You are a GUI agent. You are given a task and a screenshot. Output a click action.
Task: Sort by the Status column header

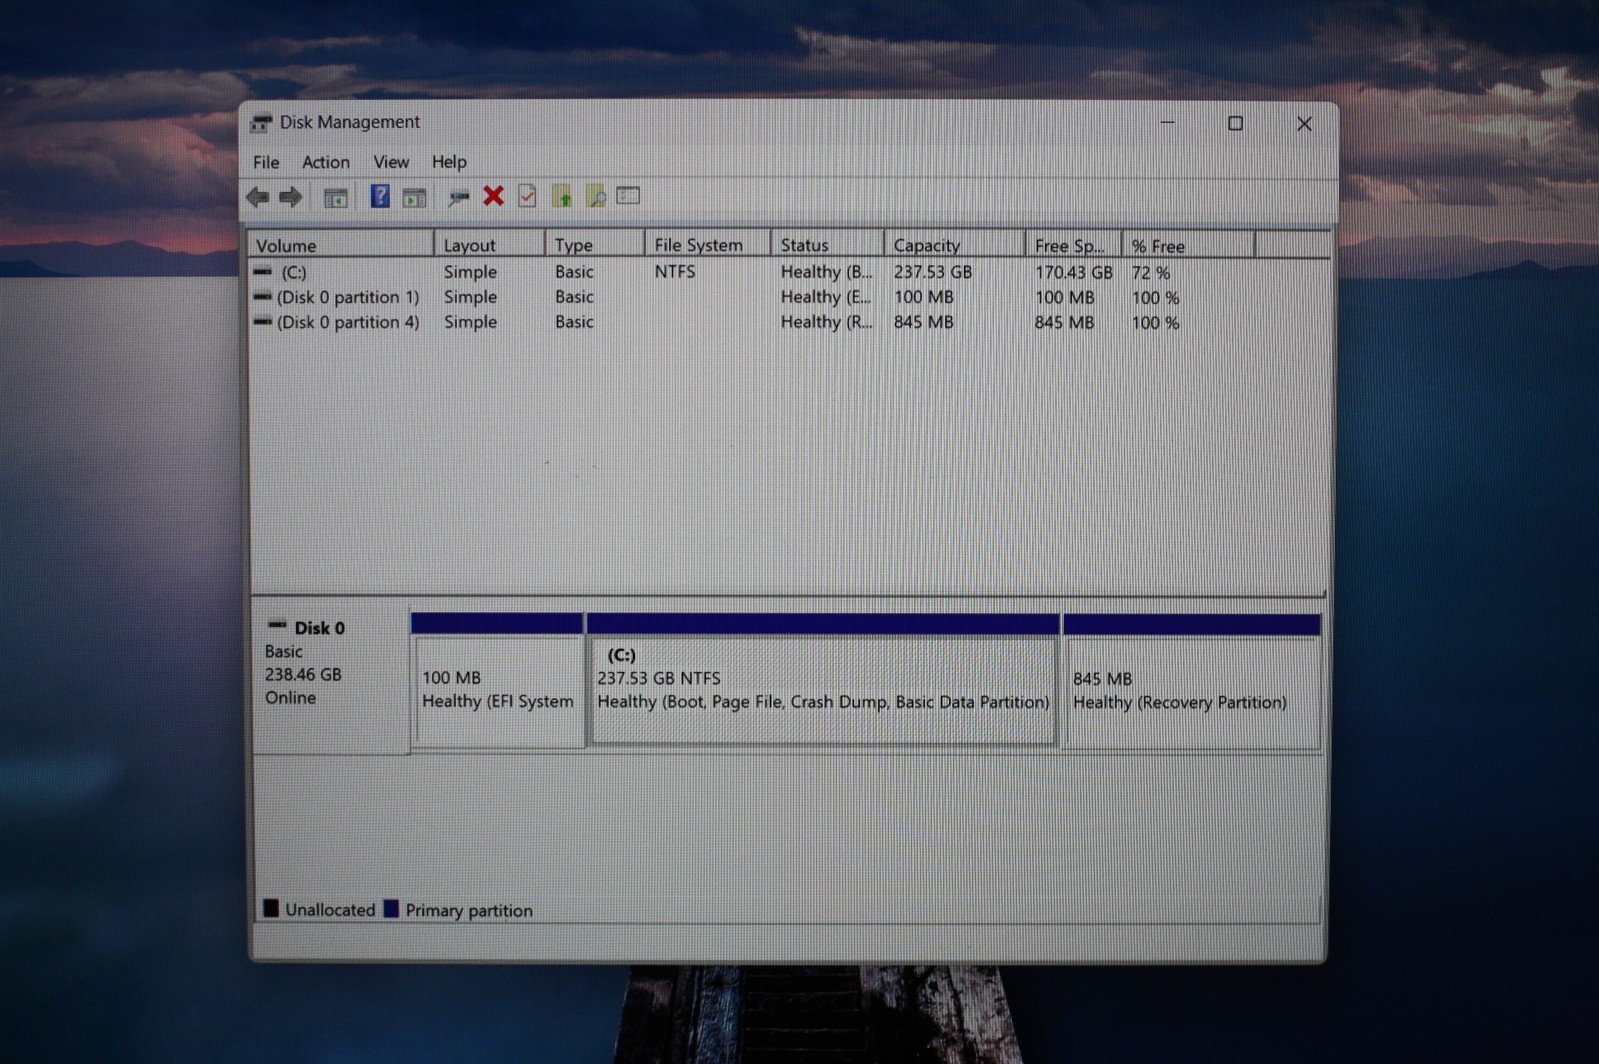828,245
